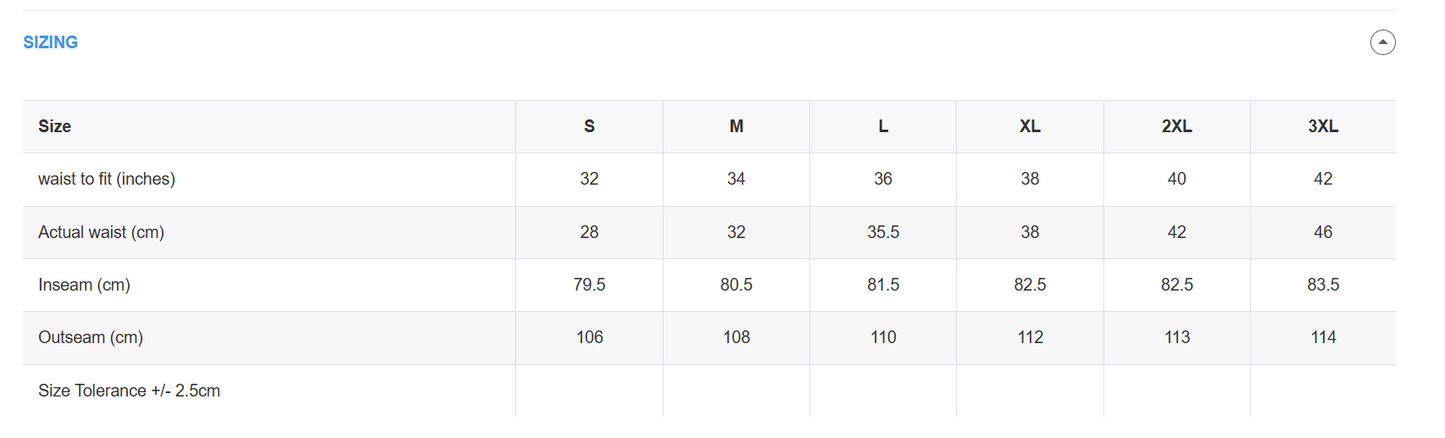Select the 2XL size column header
Screen dimensions: 1445x438
[1177, 127]
